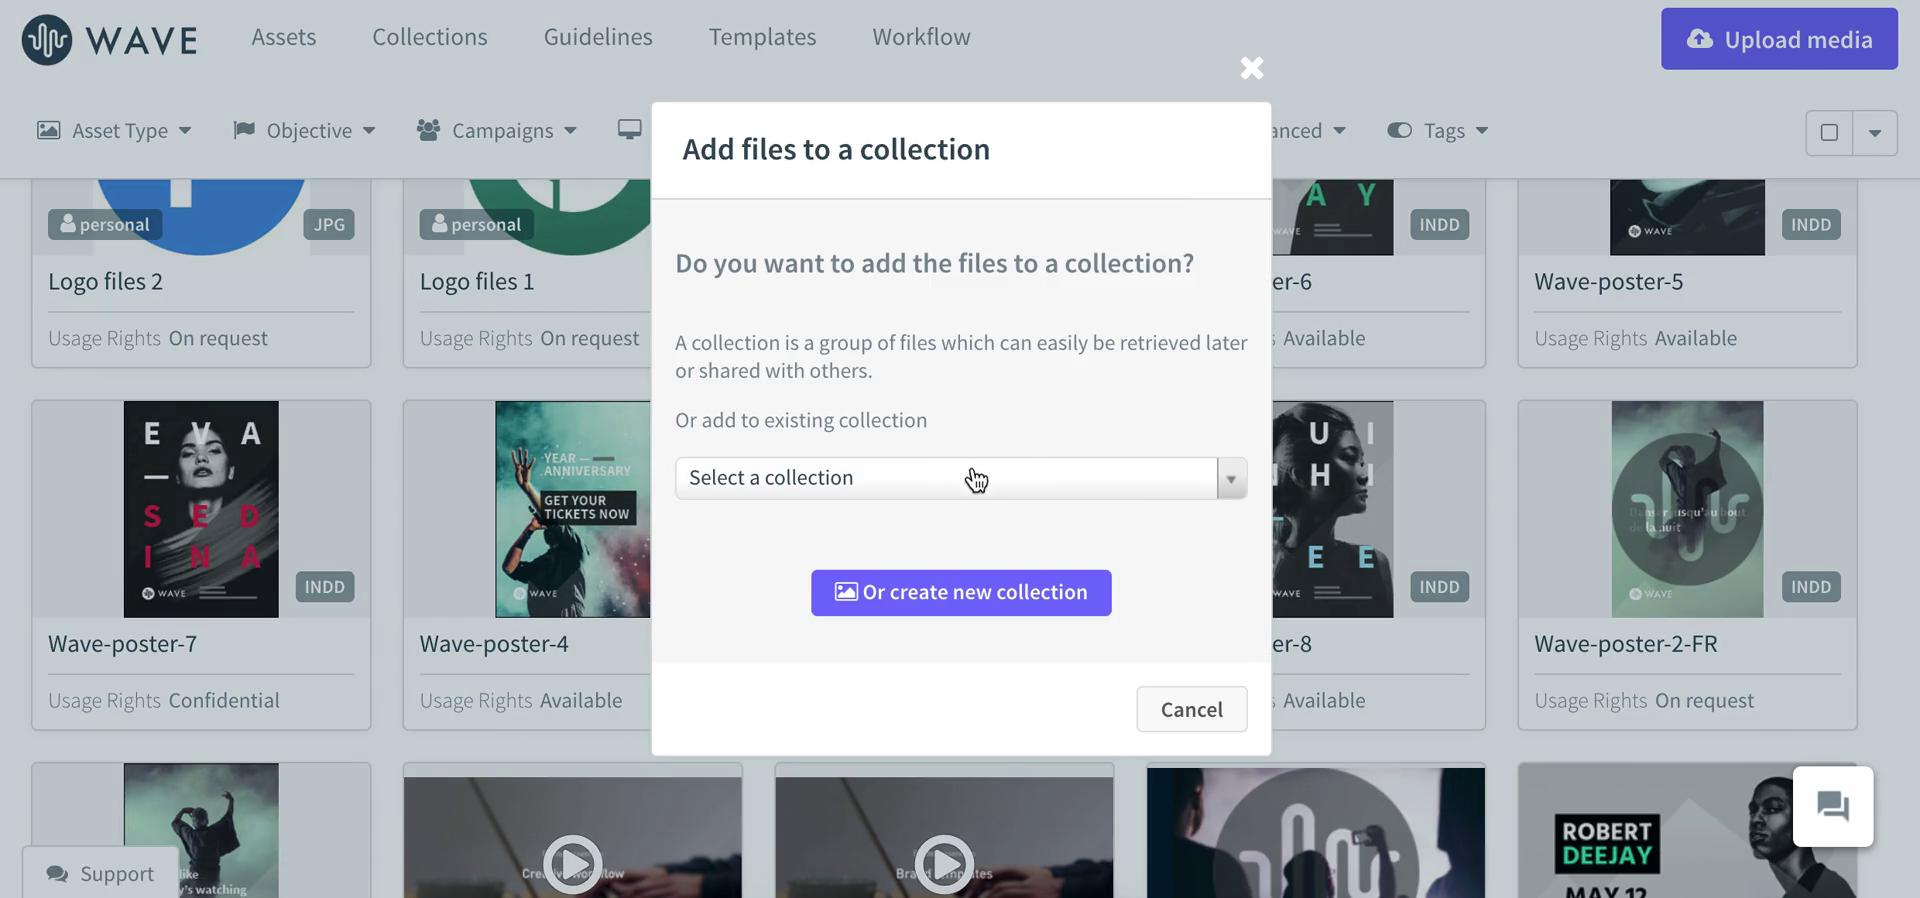Click the Logo files 2 title
Viewport: 1920px width, 898px height.
pos(105,282)
